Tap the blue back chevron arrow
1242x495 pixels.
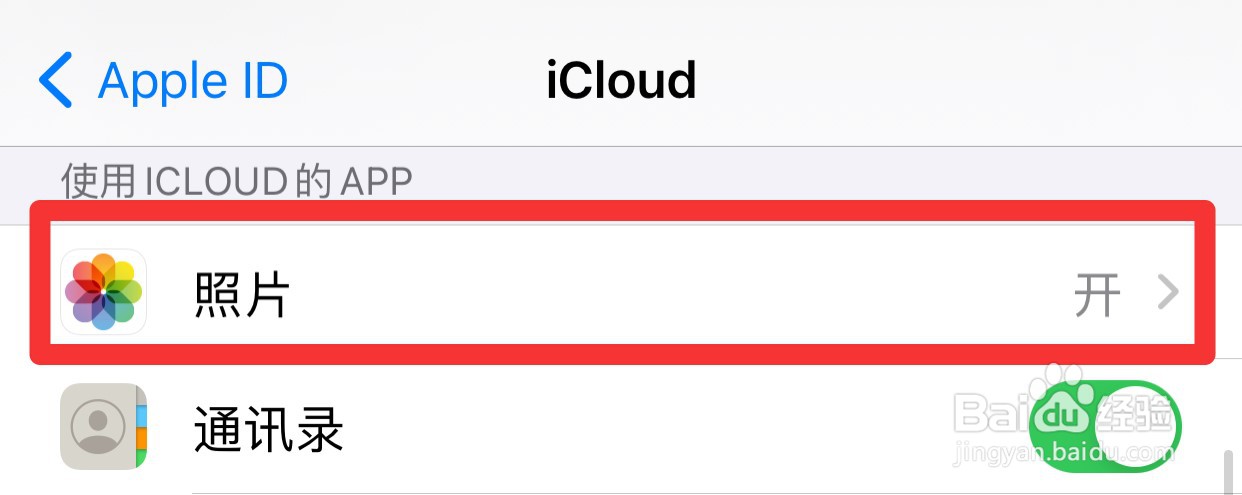pos(55,80)
